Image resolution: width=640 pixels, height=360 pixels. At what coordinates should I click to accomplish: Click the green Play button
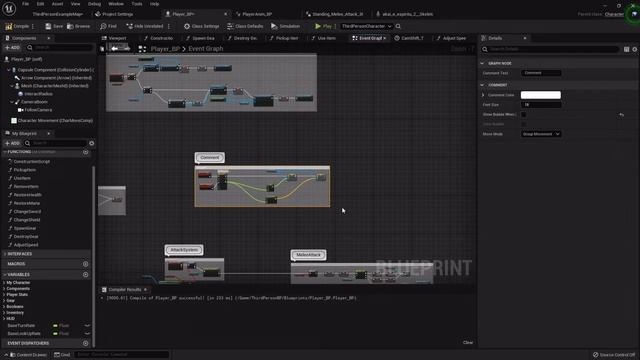323,26
